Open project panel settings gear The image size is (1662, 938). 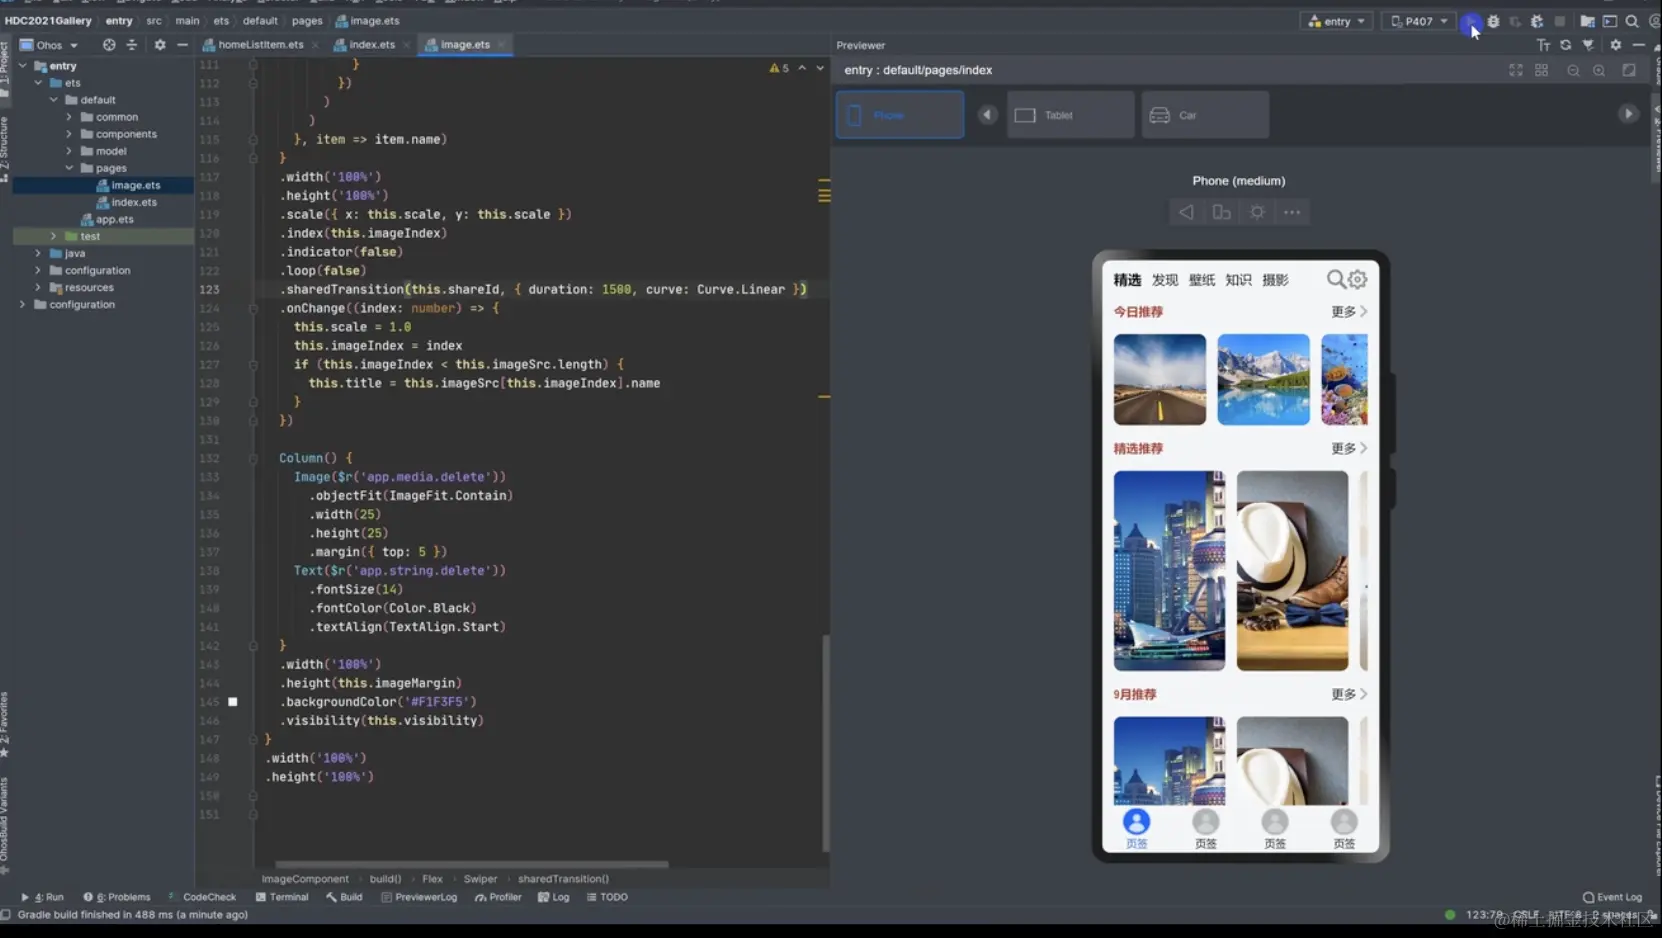160,45
